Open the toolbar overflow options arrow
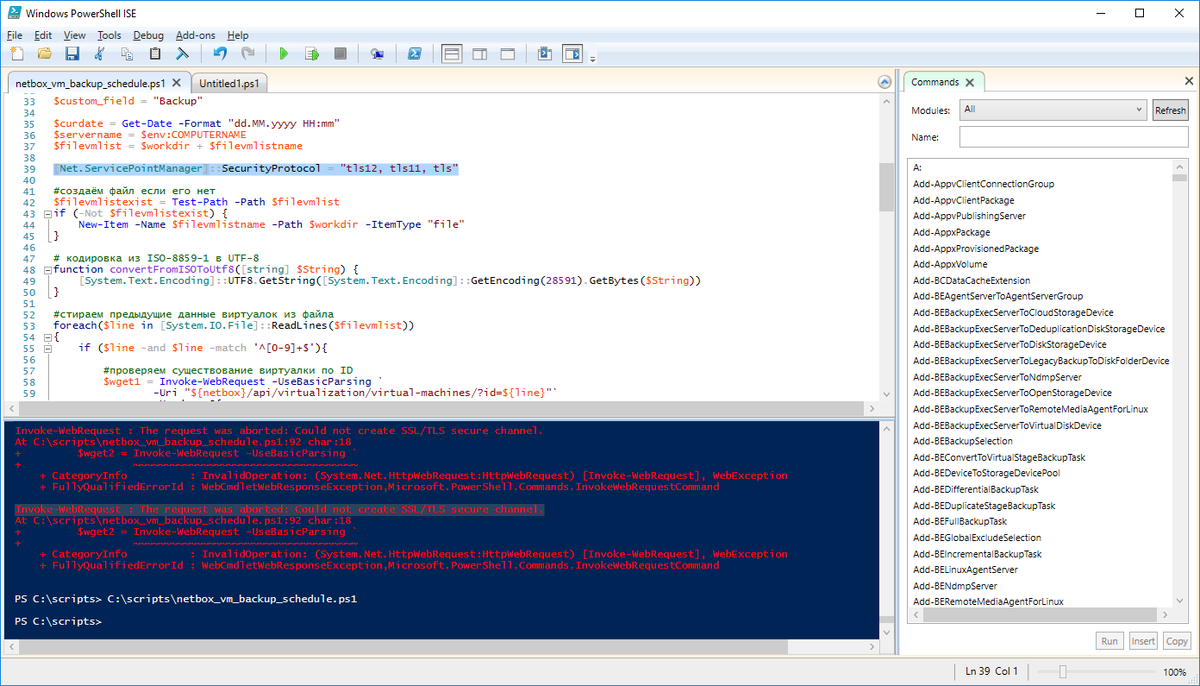The height and width of the screenshot is (686, 1200). coord(592,59)
